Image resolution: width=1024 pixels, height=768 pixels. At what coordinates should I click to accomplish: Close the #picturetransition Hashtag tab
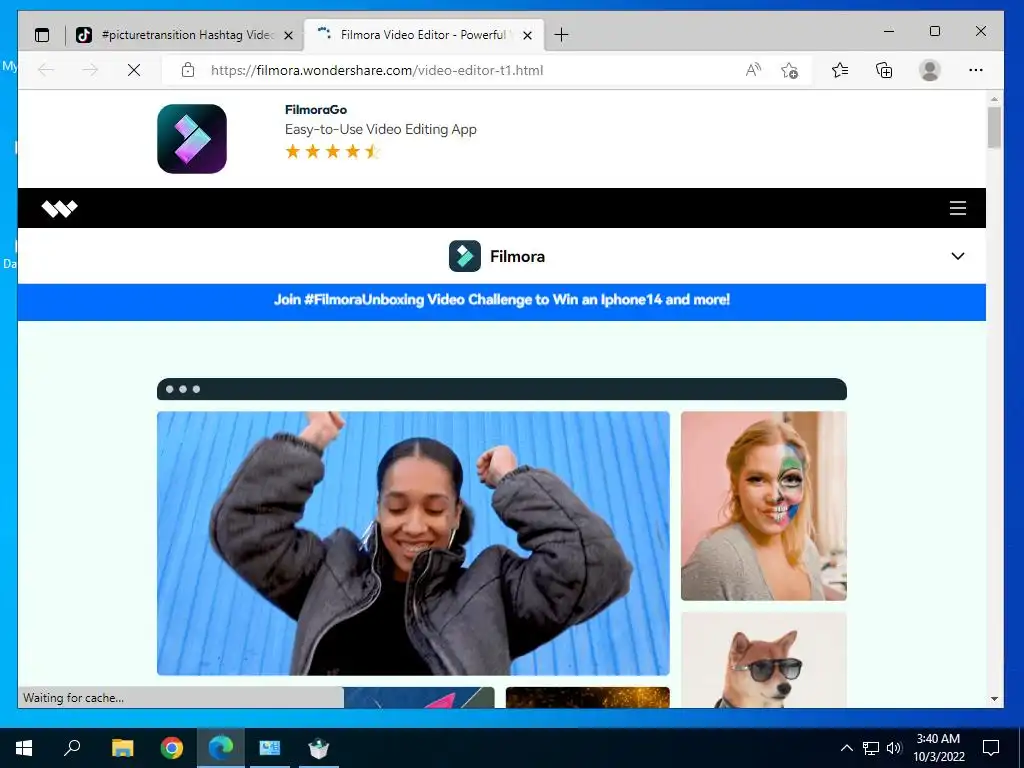coord(288,35)
